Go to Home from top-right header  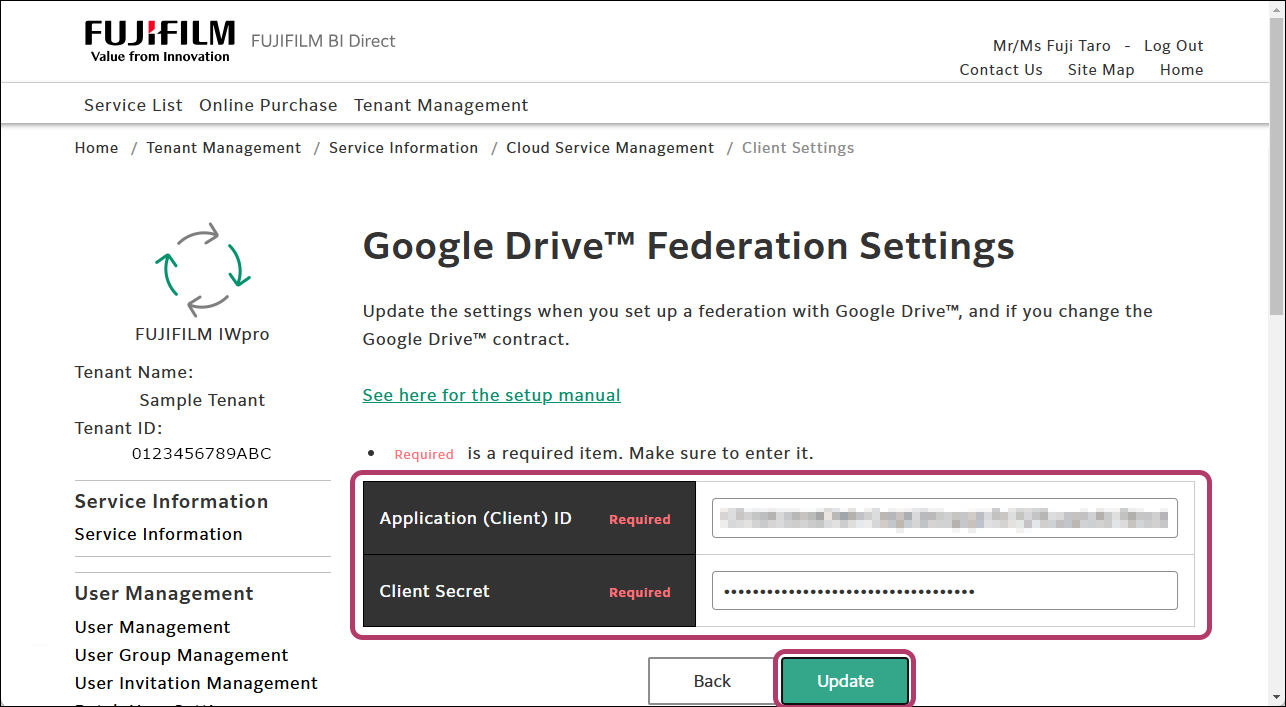click(x=1181, y=70)
